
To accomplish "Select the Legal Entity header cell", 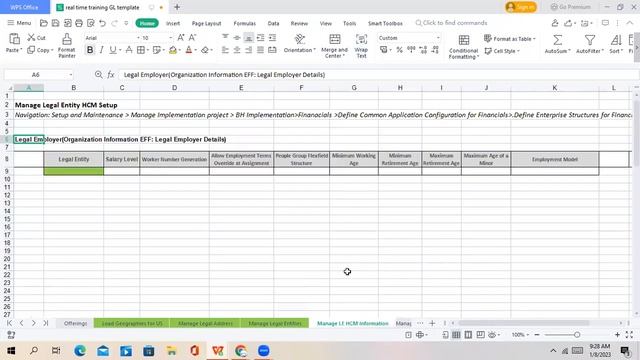I will click(x=73, y=159).
